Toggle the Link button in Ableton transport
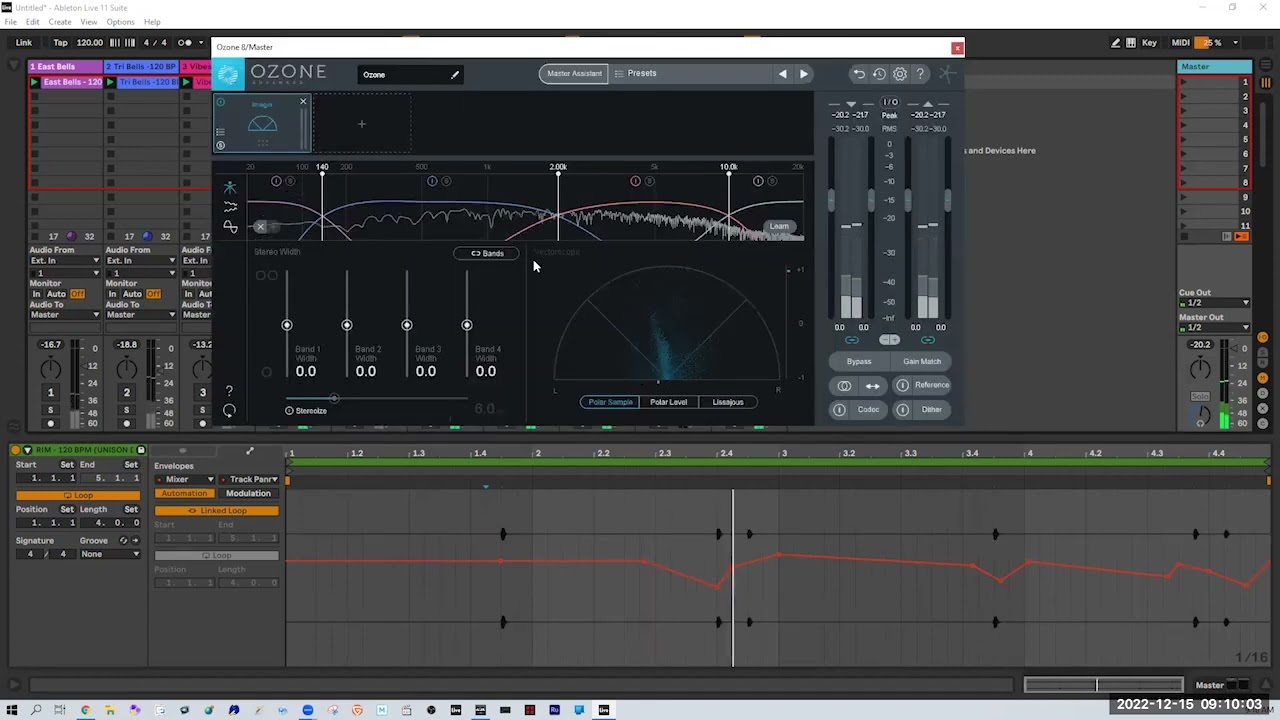 (x=24, y=43)
